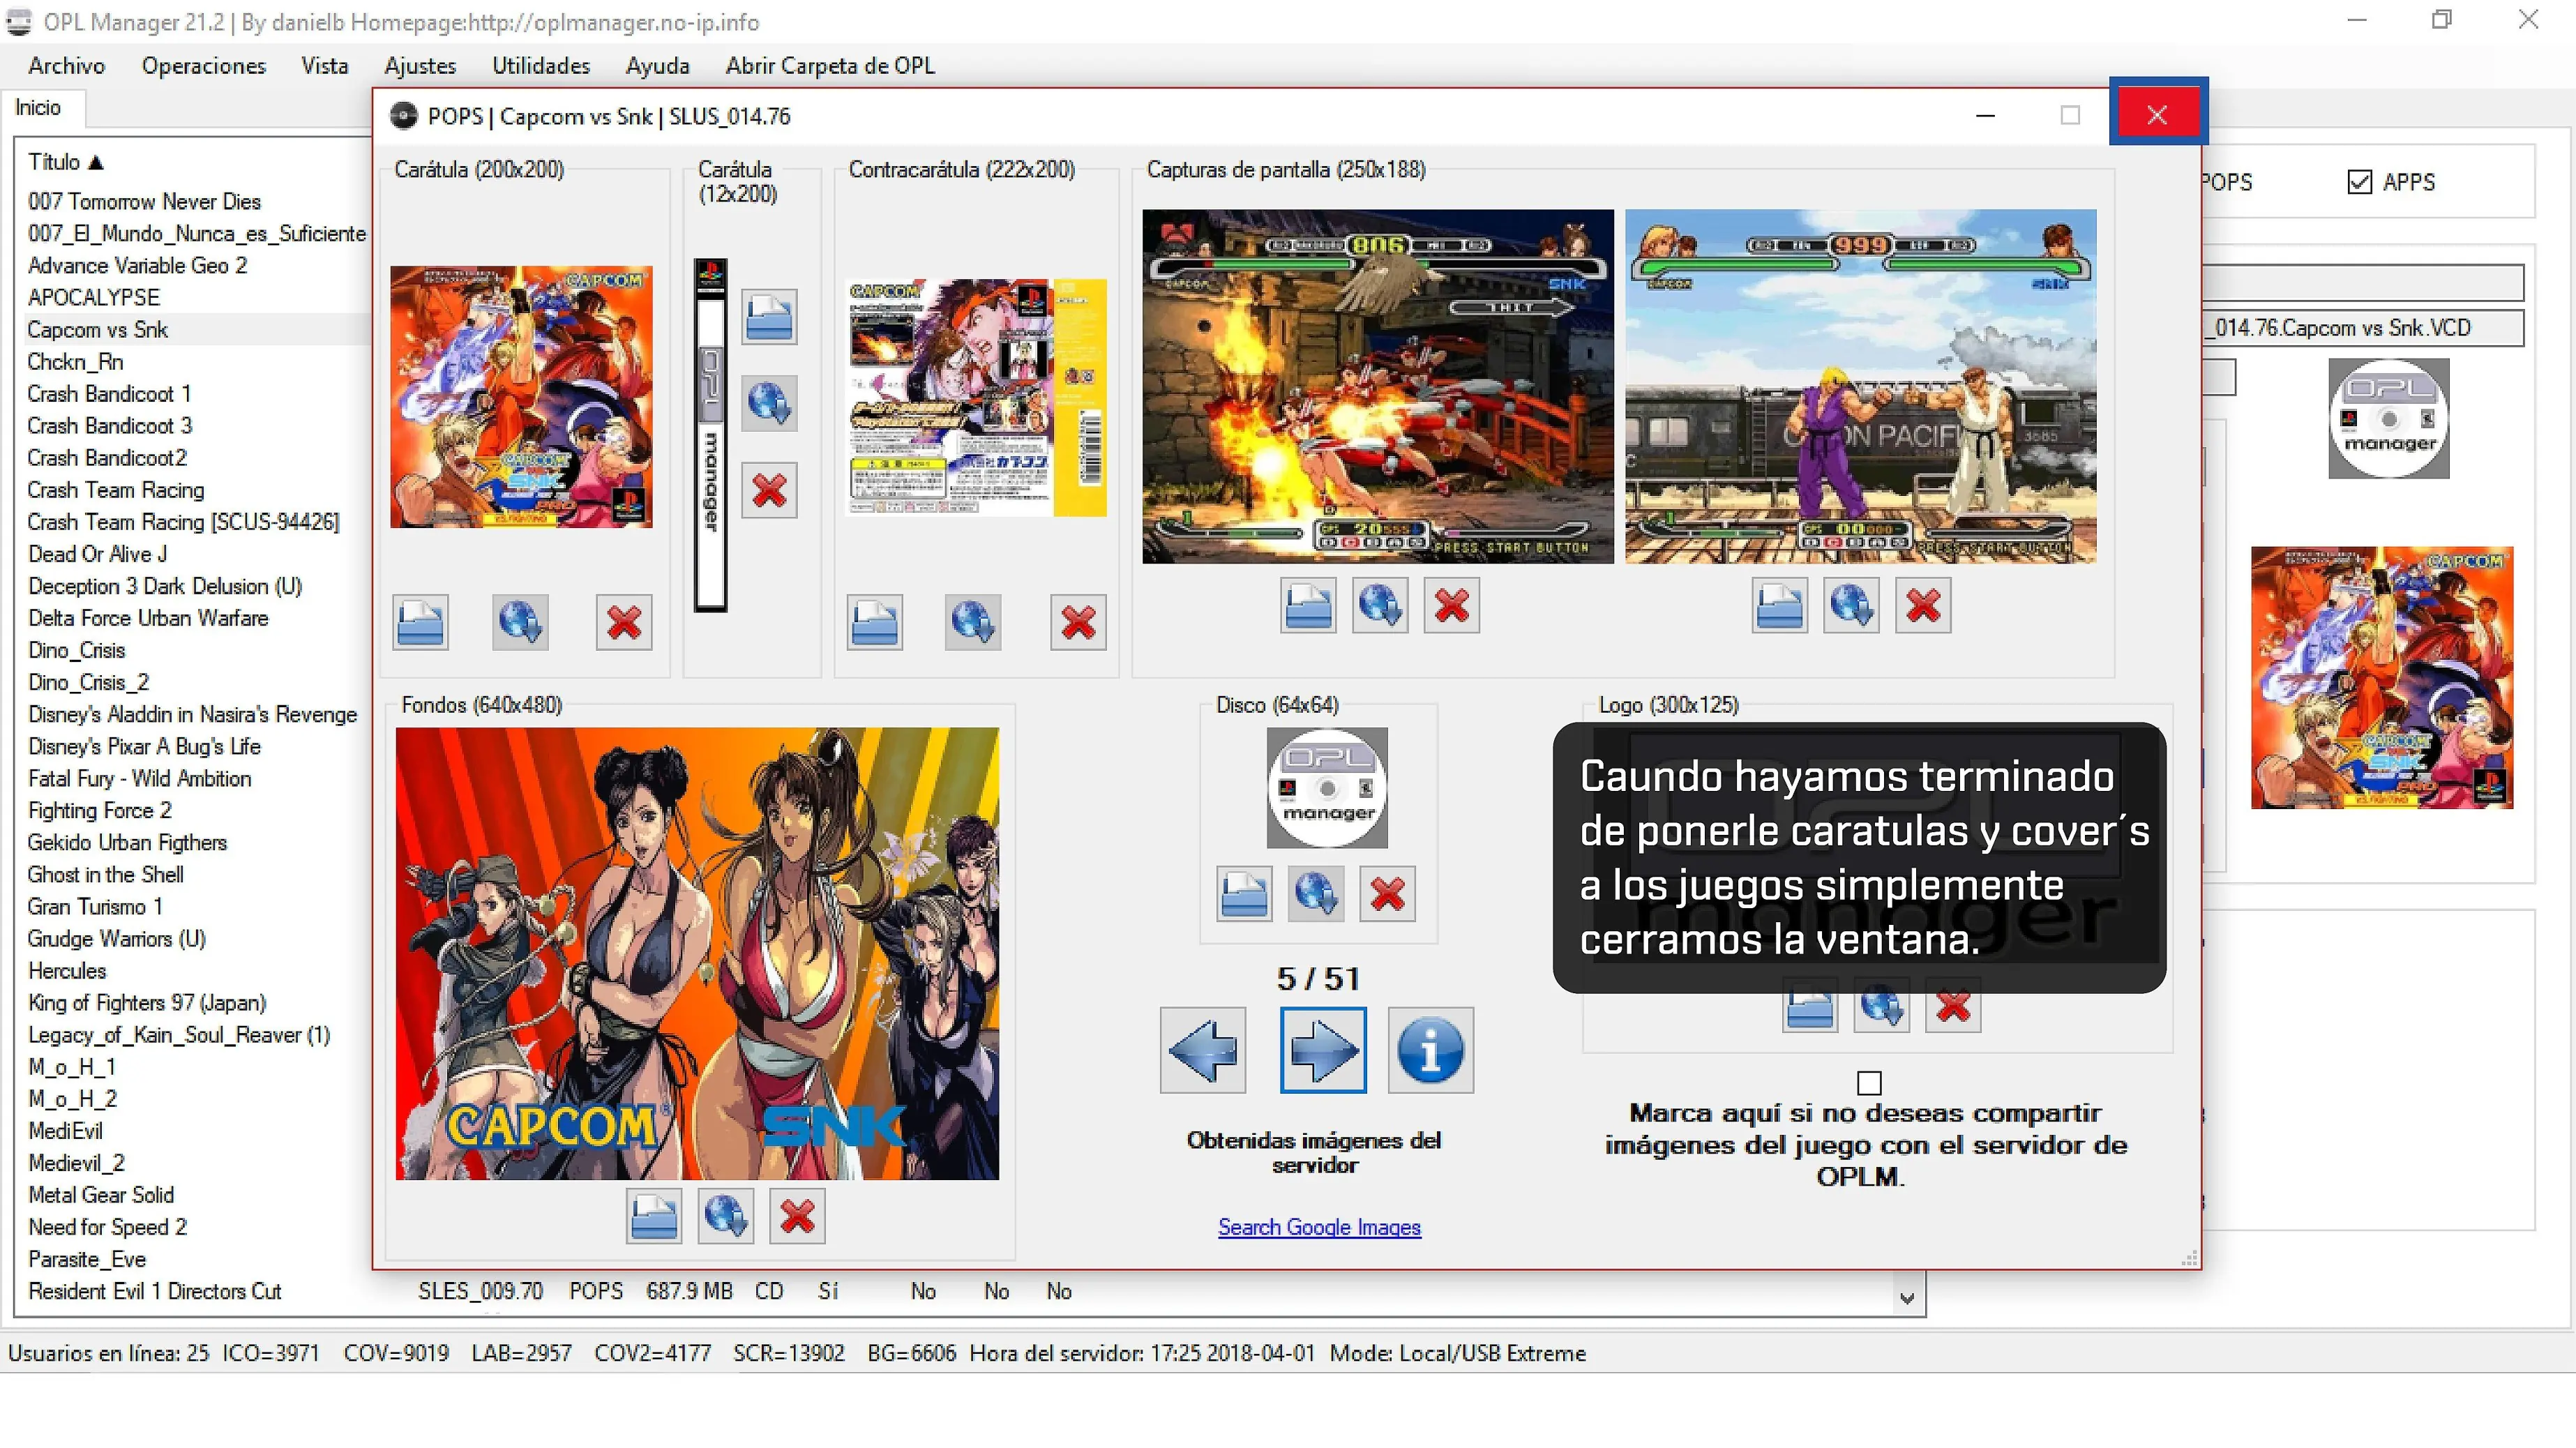Download first screenshot capture from server
2576x1448 pixels.
click(x=1380, y=605)
